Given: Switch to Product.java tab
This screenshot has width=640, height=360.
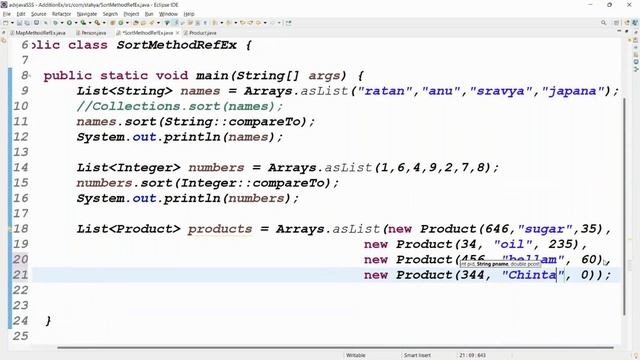Looking at the screenshot, I should click(200, 33).
